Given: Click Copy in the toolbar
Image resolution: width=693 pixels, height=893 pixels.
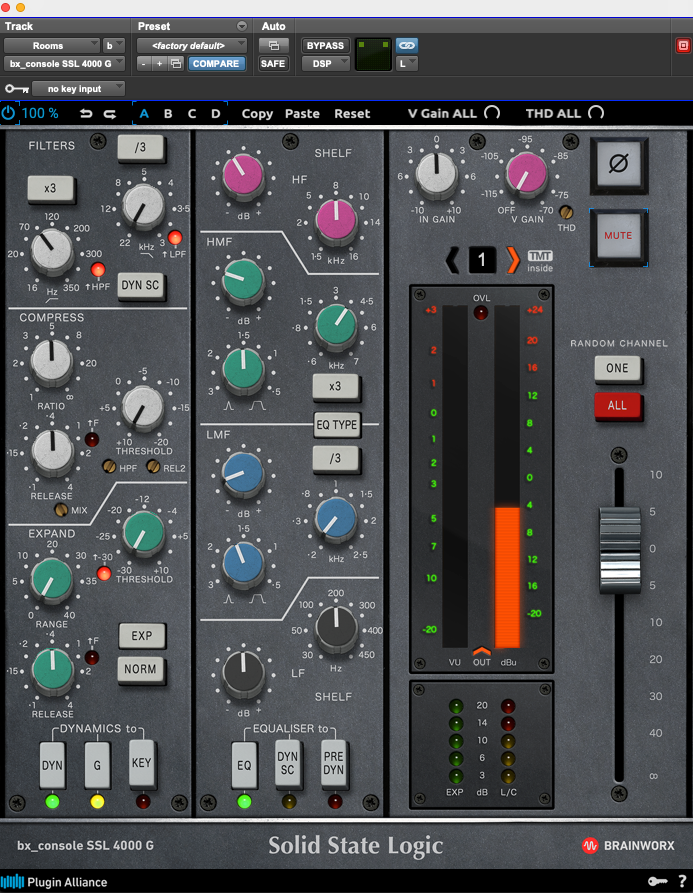Looking at the screenshot, I should 257,114.
